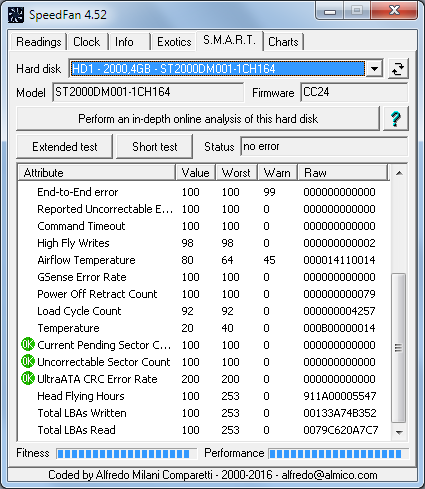Image resolution: width=425 pixels, height=489 pixels.
Task: Close the SpeedFan 4.52 window
Action: (395, 11)
